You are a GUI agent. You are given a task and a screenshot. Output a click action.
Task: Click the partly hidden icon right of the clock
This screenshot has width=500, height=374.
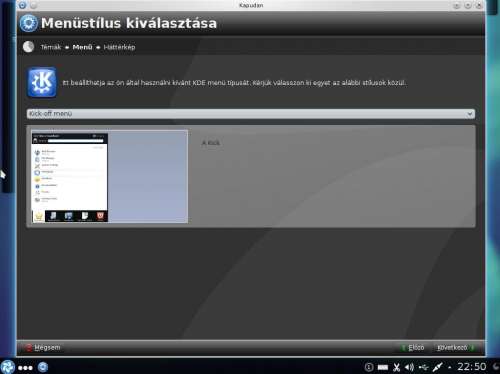[x=496, y=367]
